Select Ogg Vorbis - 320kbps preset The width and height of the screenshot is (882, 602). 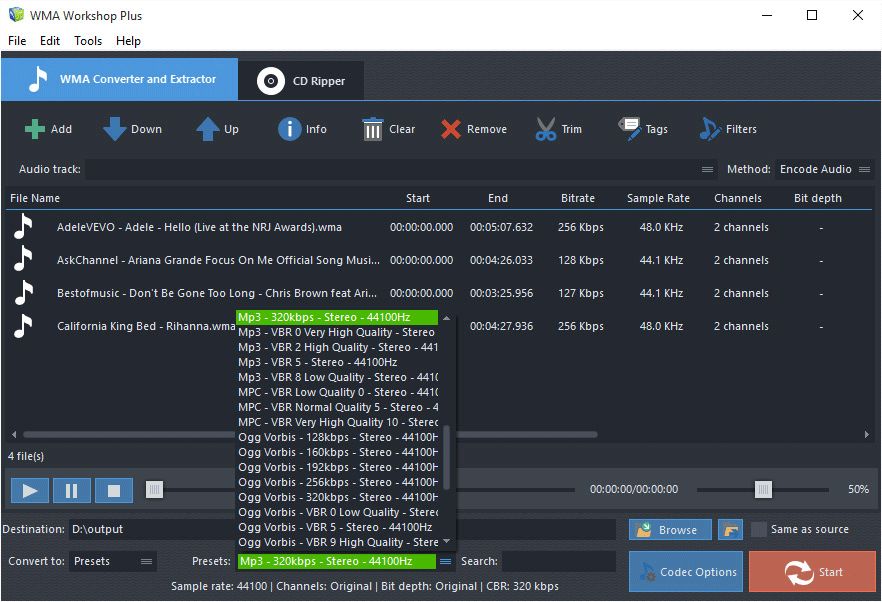pos(337,497)
